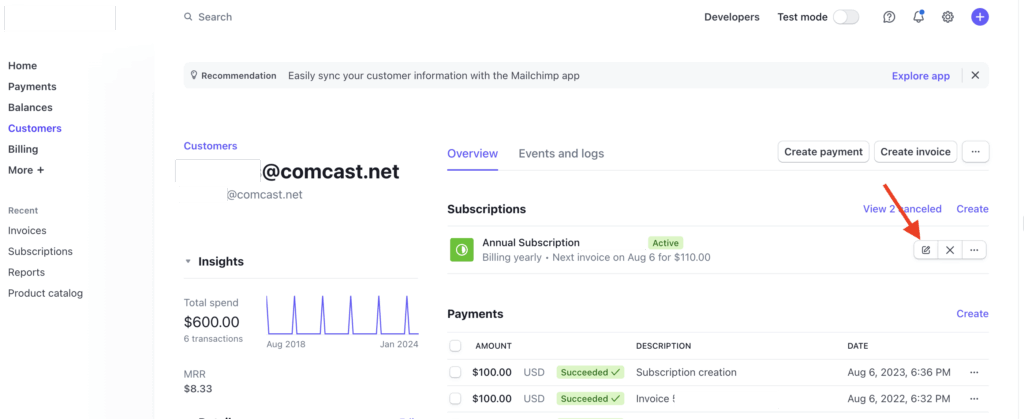
Task: Open settings gear icon
Action: point(948,17)
